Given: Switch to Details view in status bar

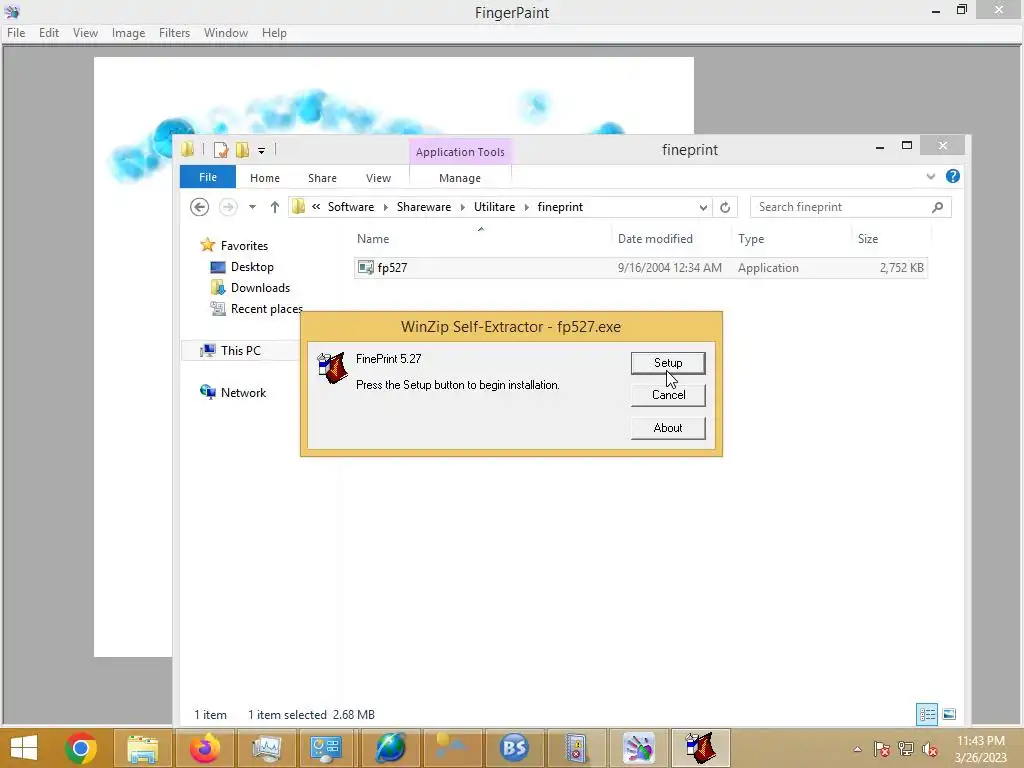Looking at the screenshot, I should point(927,714).
